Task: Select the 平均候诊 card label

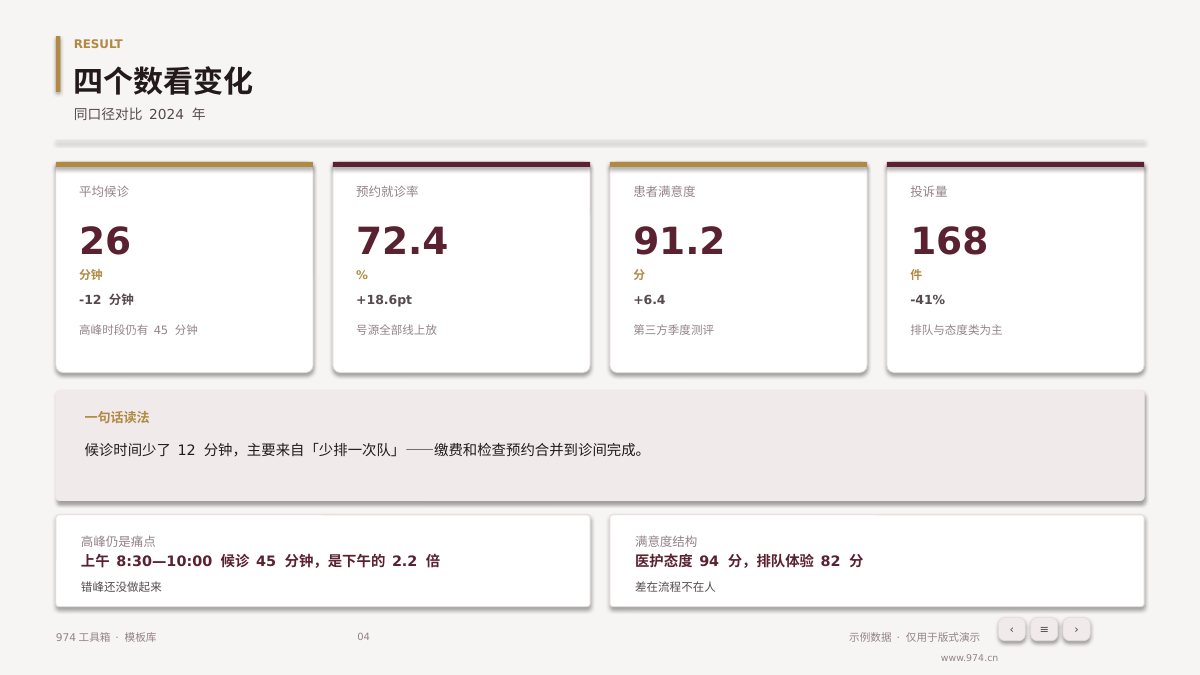Action: click(104, 191)
